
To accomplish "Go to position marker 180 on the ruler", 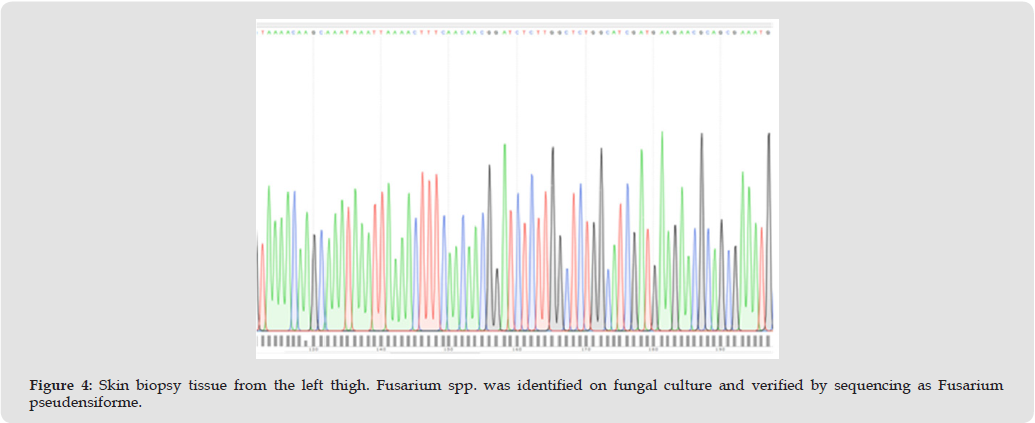I will 653,350.
